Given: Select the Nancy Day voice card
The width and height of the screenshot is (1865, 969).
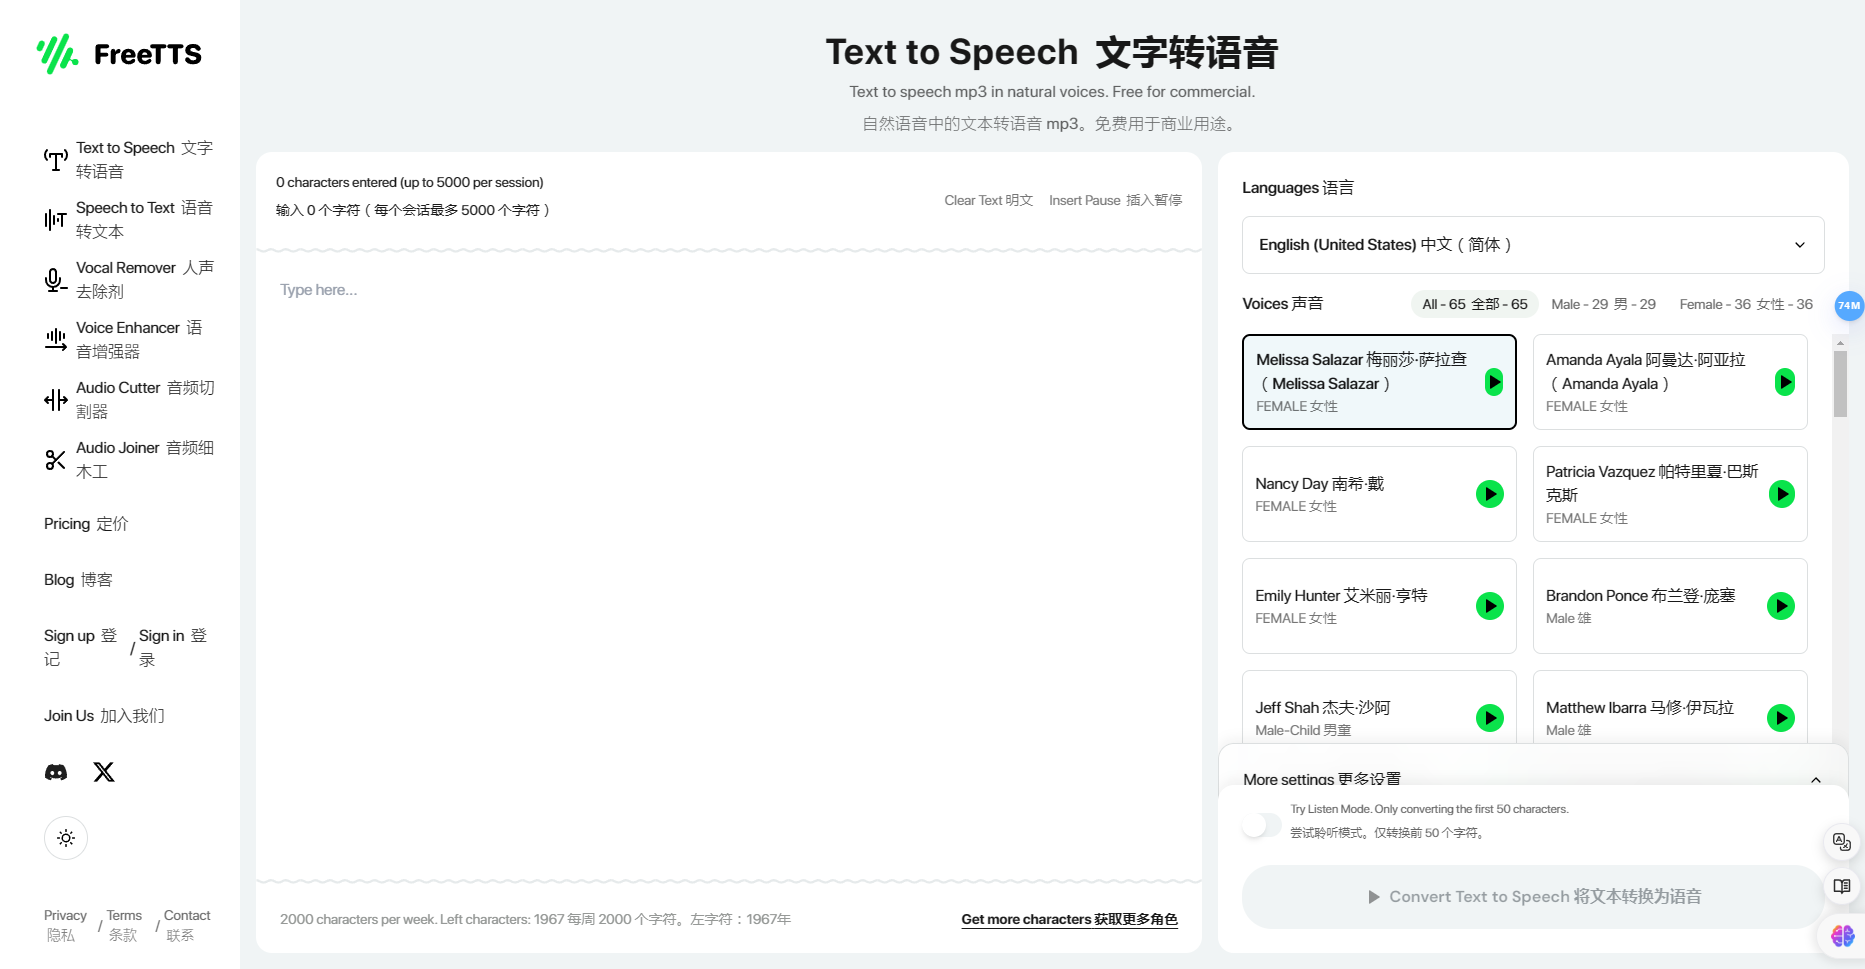Looking at the screenshot, I should [1379, 494].
